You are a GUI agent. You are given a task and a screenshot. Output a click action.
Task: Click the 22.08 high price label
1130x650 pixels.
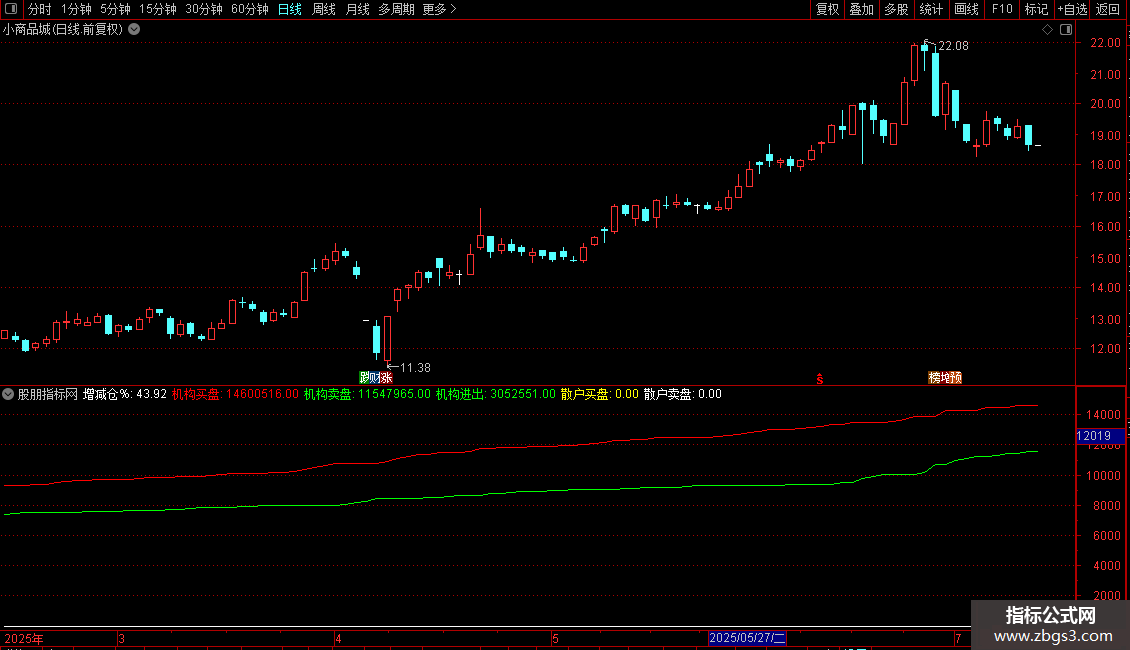(x=953, y=46)
